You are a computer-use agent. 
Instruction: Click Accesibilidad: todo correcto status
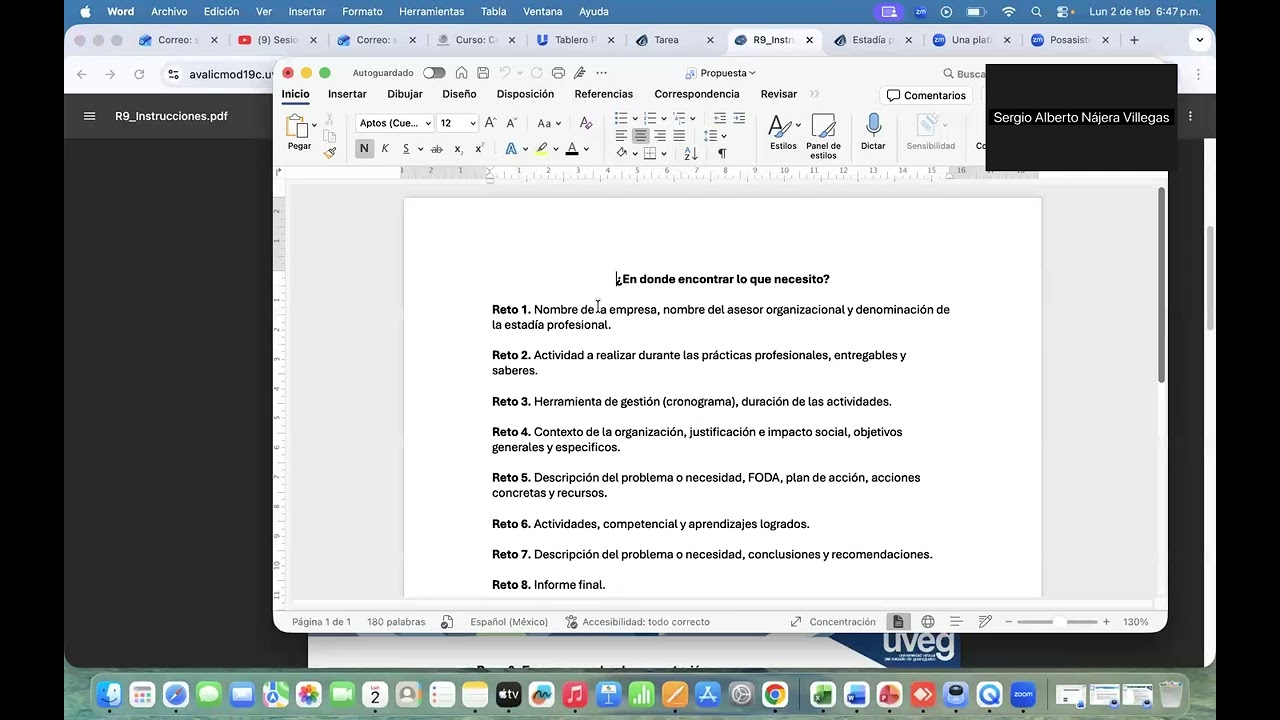coord(637,622)
